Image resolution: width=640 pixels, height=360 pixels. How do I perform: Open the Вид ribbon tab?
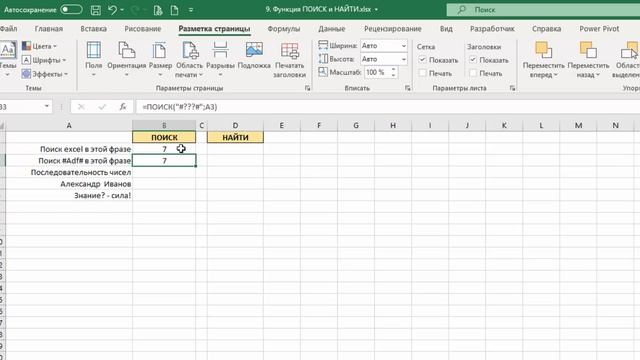[x=446, y=29]
